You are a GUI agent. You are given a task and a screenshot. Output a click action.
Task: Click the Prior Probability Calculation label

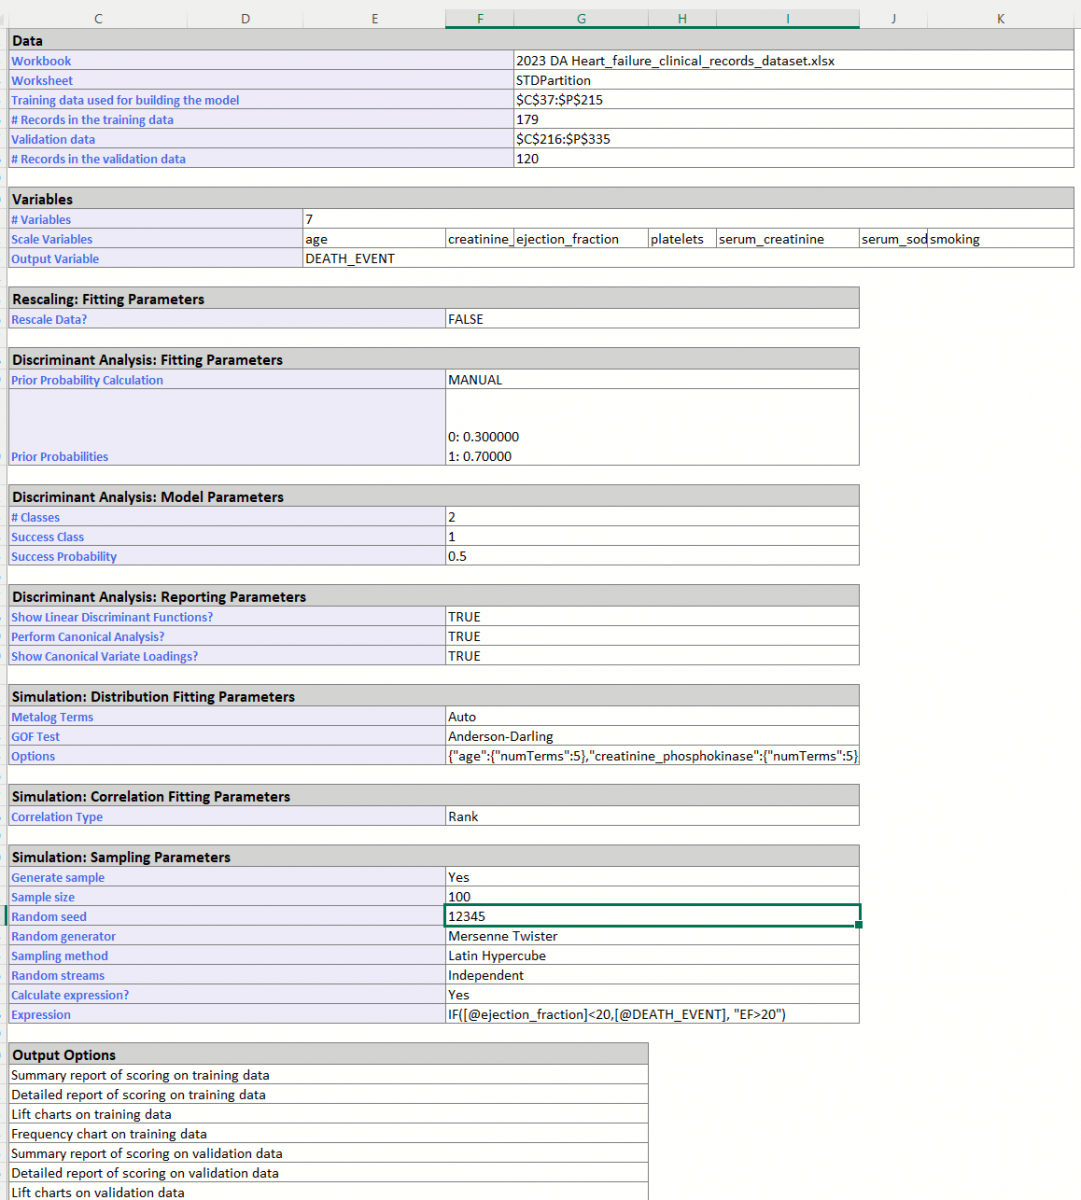point(87,380)
